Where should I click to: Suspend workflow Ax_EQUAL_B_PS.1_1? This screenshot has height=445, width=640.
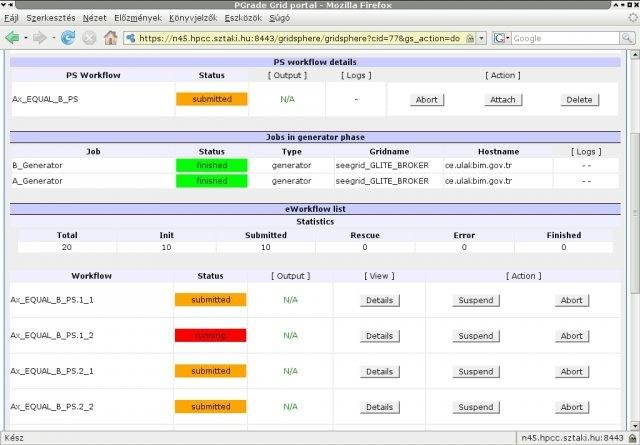[x=476, y=300]
